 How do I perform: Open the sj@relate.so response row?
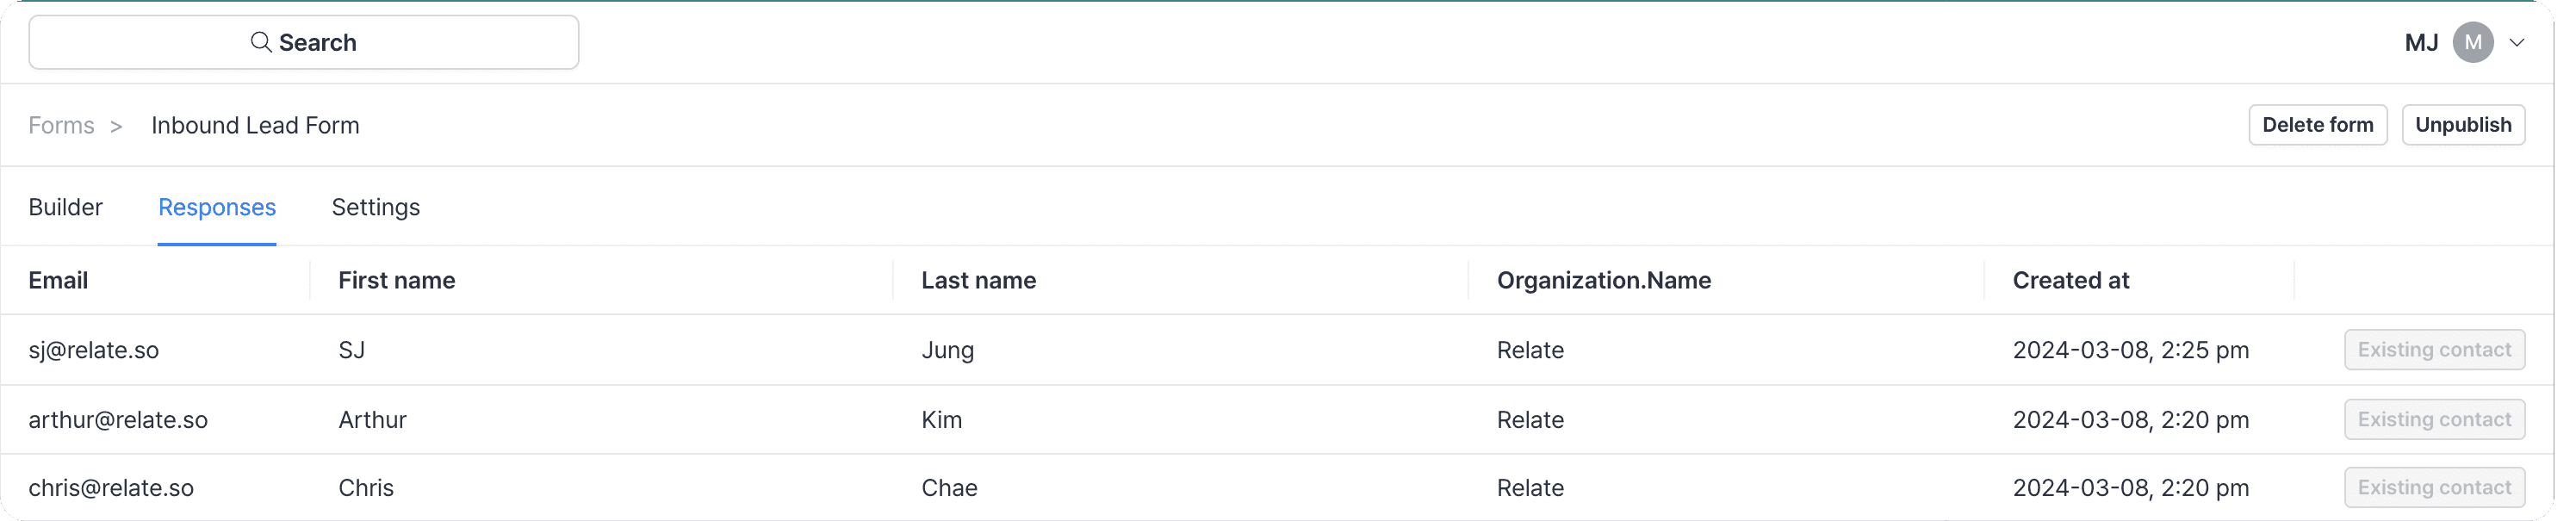pos(1277,350)
